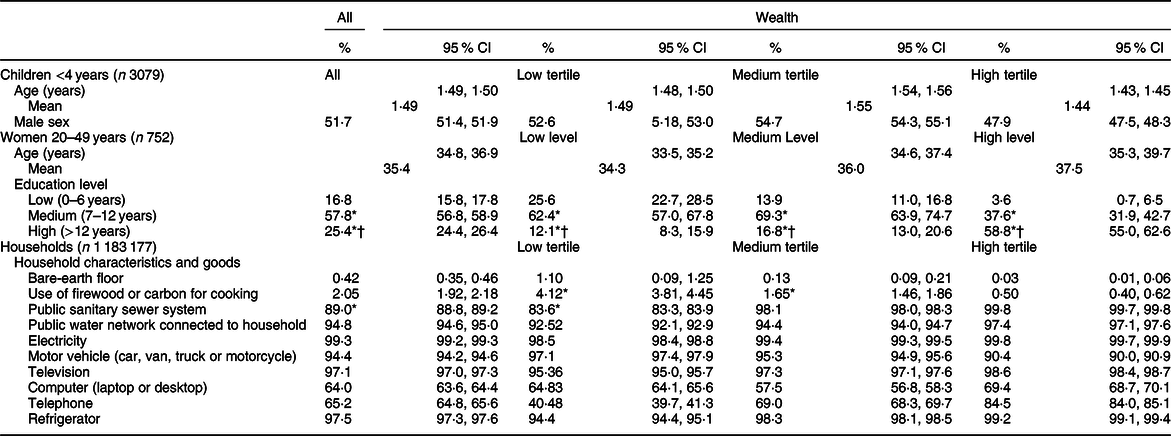Select the "Households (n 1 183 177)" heading
This screenshot has width=1171, height=436.
point(75,241)
